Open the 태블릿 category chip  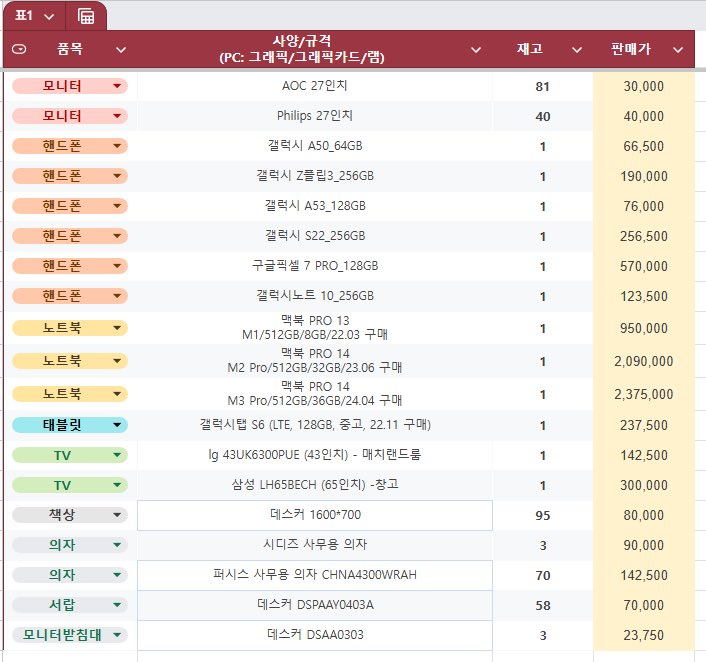coord(70,425)
